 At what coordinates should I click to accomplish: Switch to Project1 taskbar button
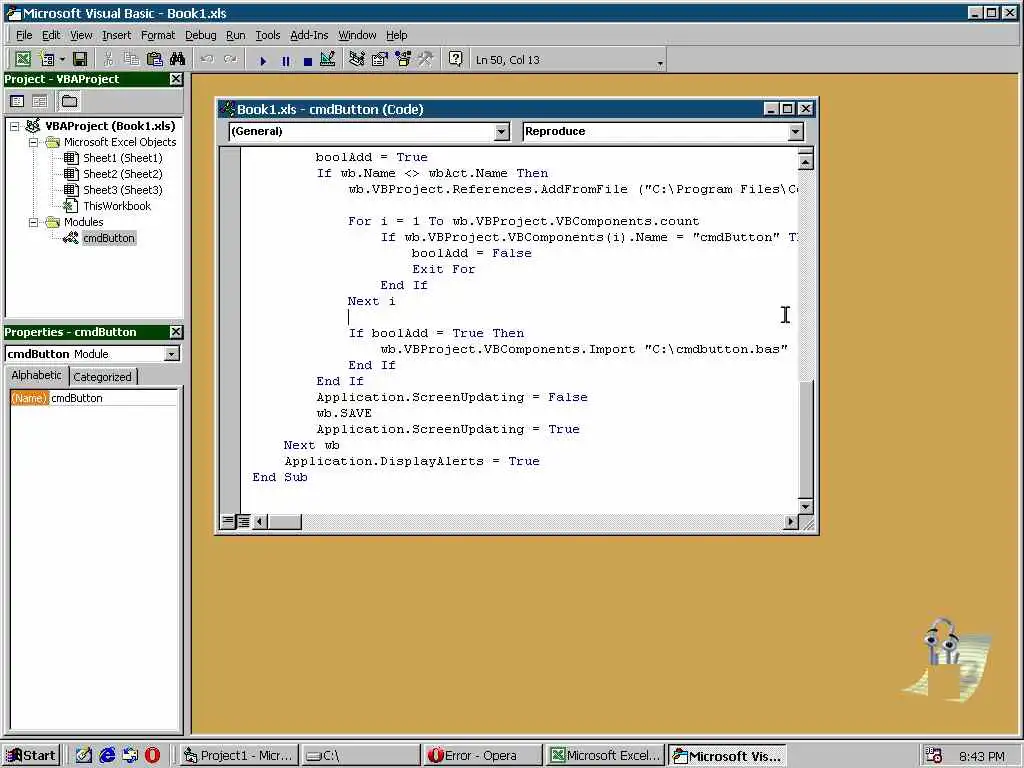(238, 756)
